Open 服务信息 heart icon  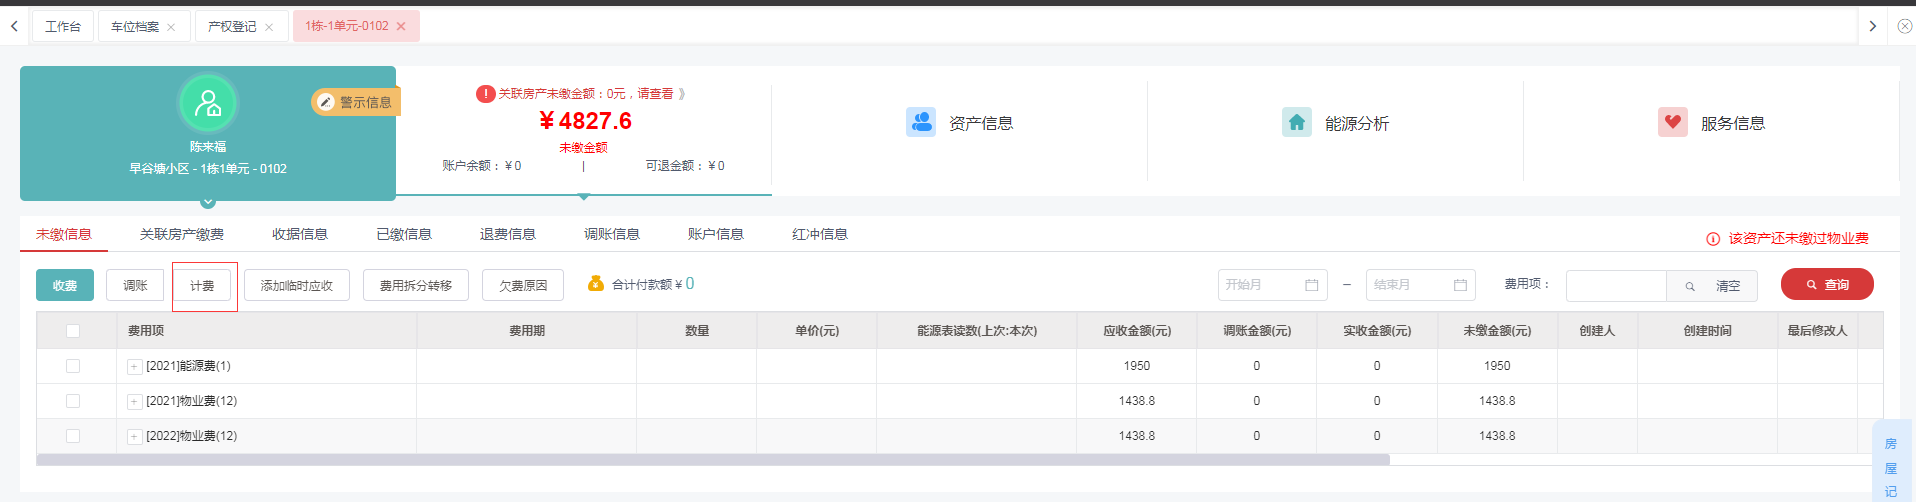coord(1673,122)
